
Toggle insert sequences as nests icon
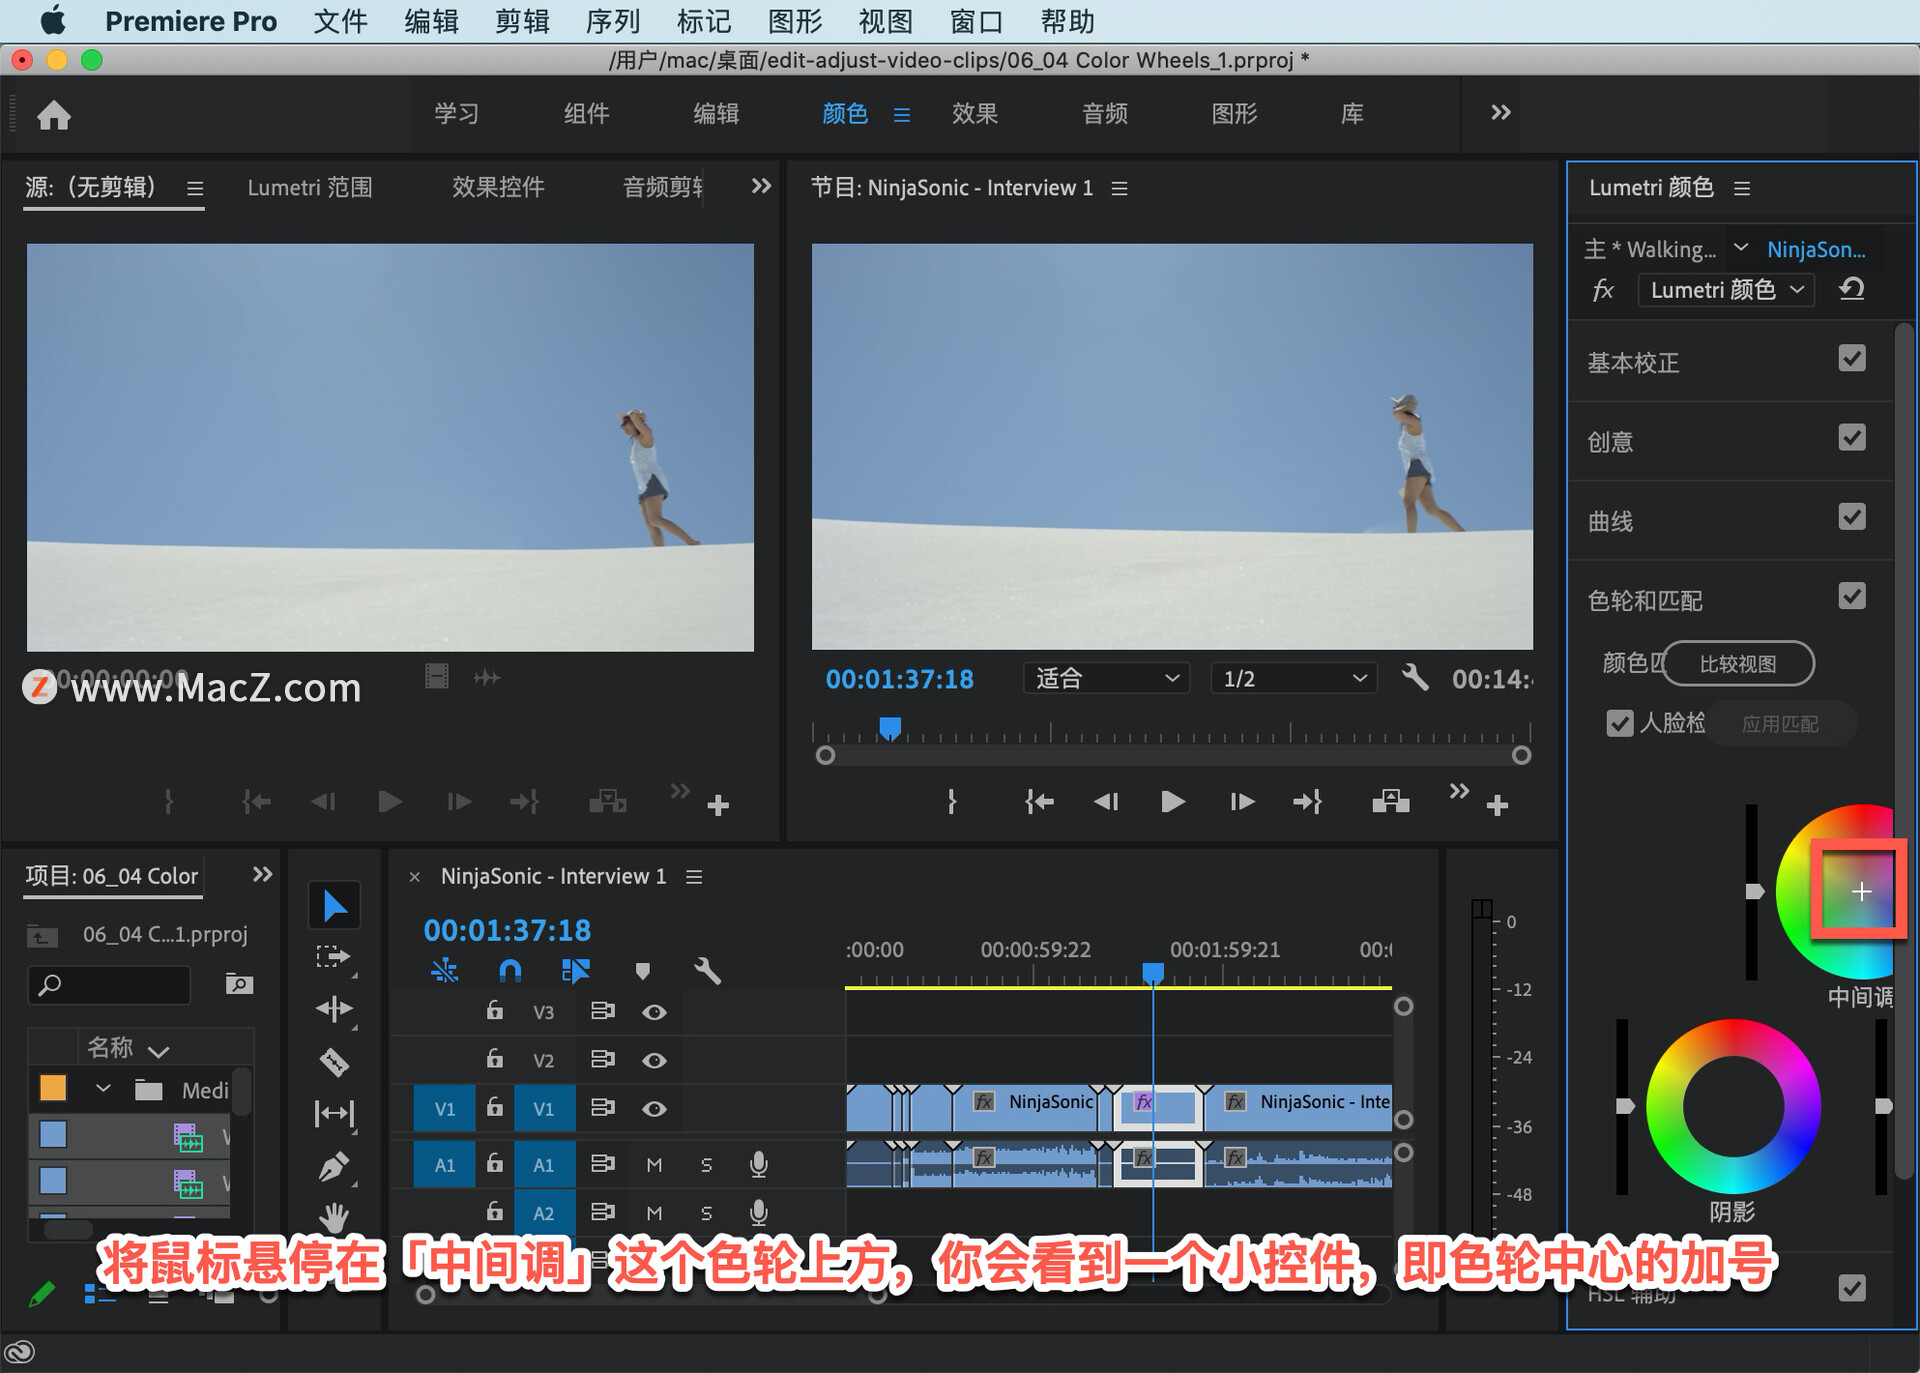(x=444, y=970)
